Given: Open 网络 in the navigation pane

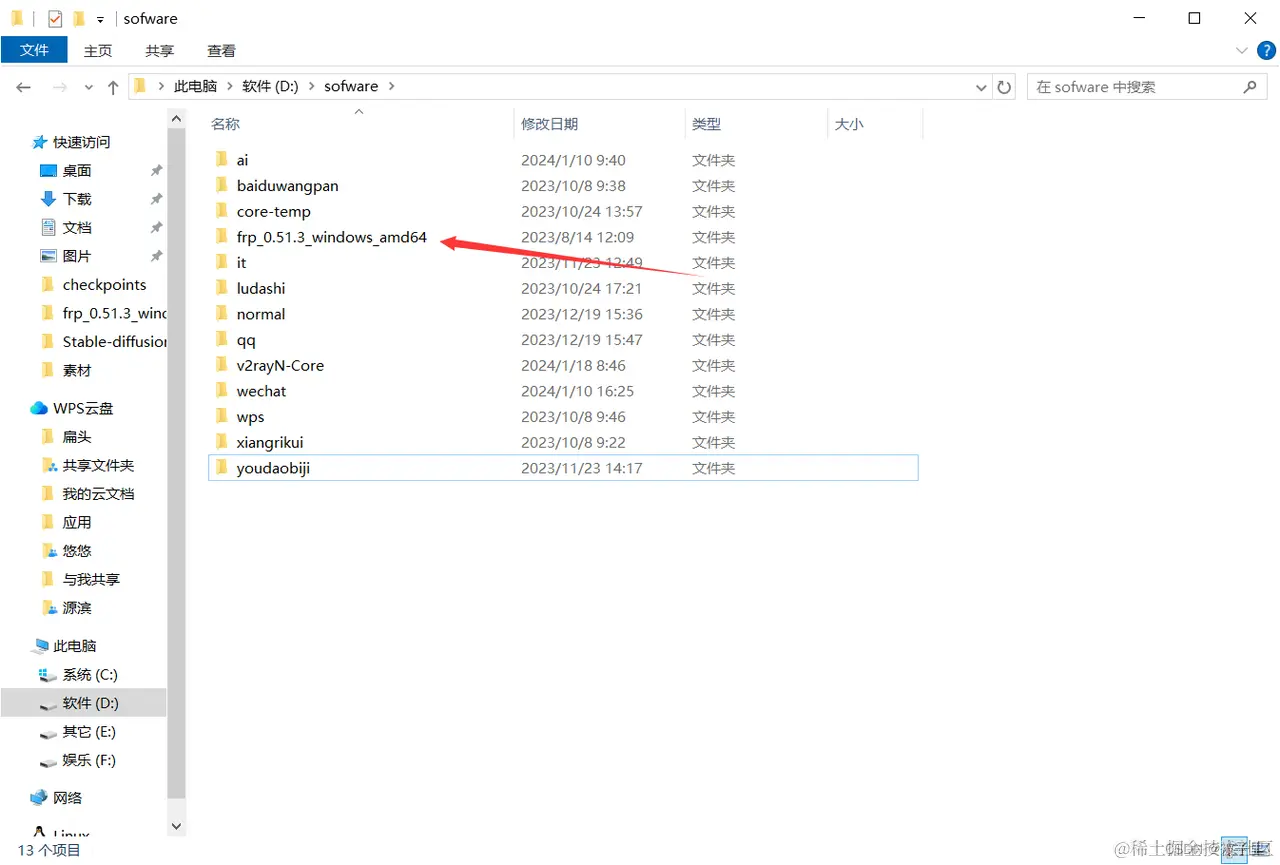Looking at the screenshot, I should (68, 798).
